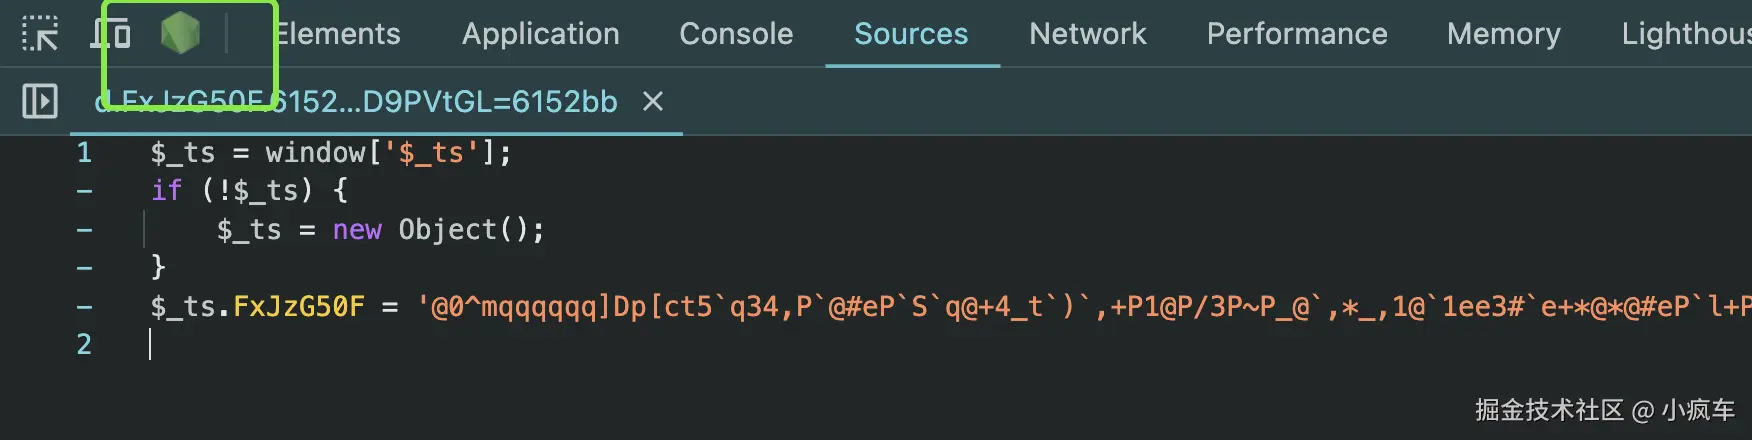
Task: Open the Application panel tab
Action: [540, 34]
